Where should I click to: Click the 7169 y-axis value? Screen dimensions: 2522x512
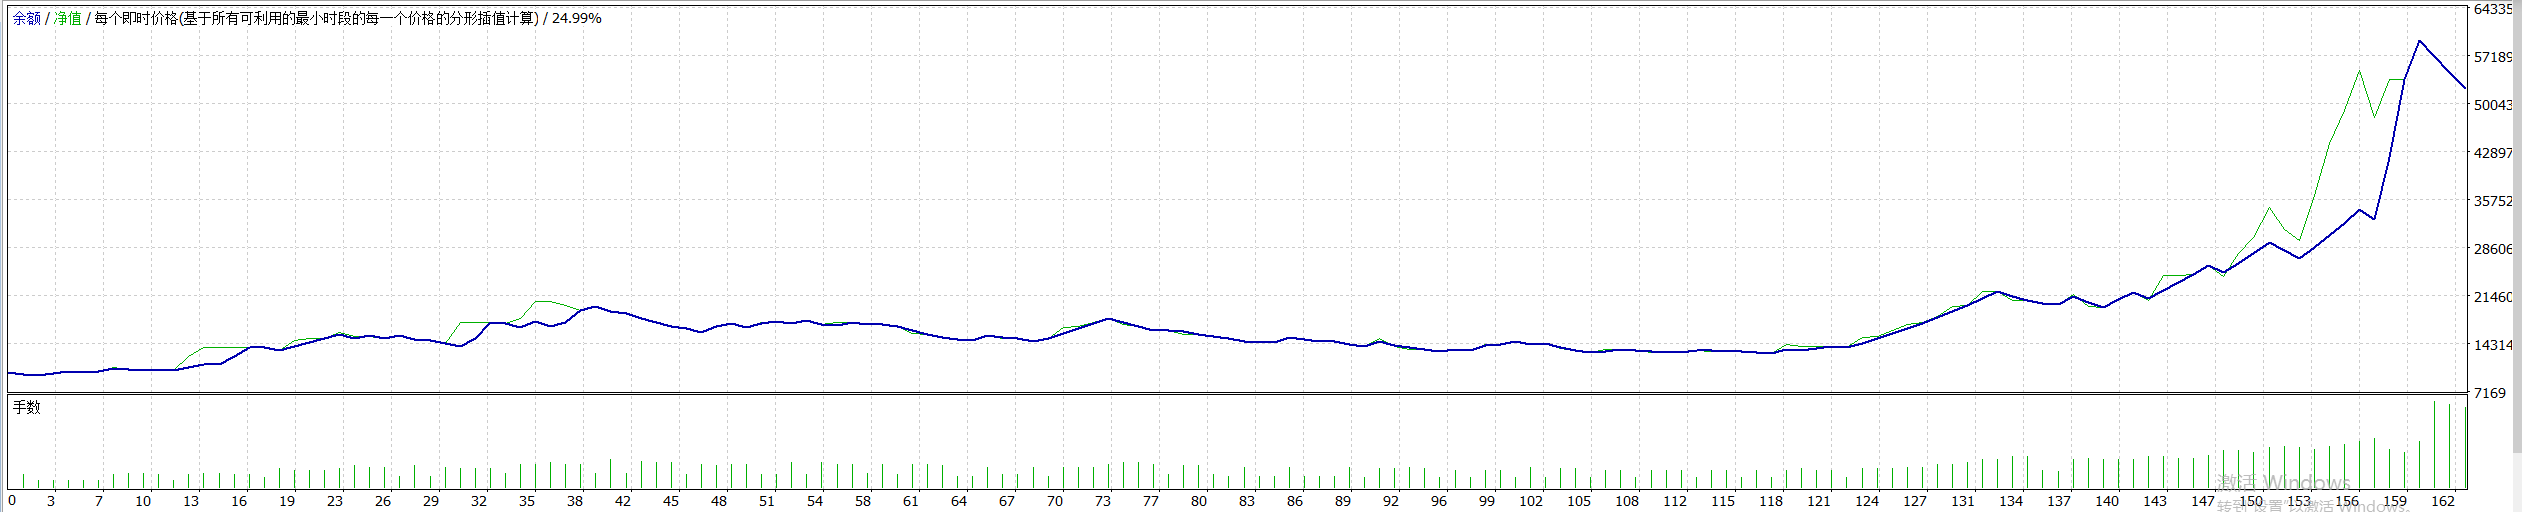(x=2490, y=393)
